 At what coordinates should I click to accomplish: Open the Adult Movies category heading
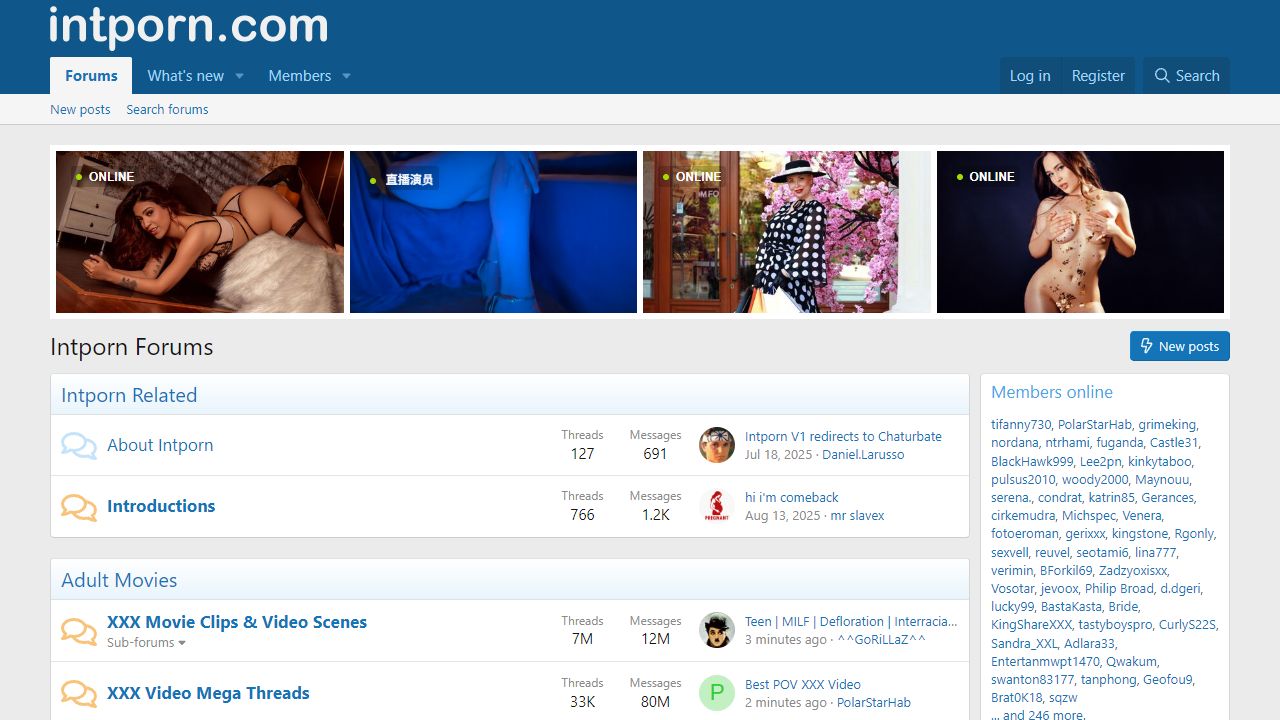tap(119, 580)
